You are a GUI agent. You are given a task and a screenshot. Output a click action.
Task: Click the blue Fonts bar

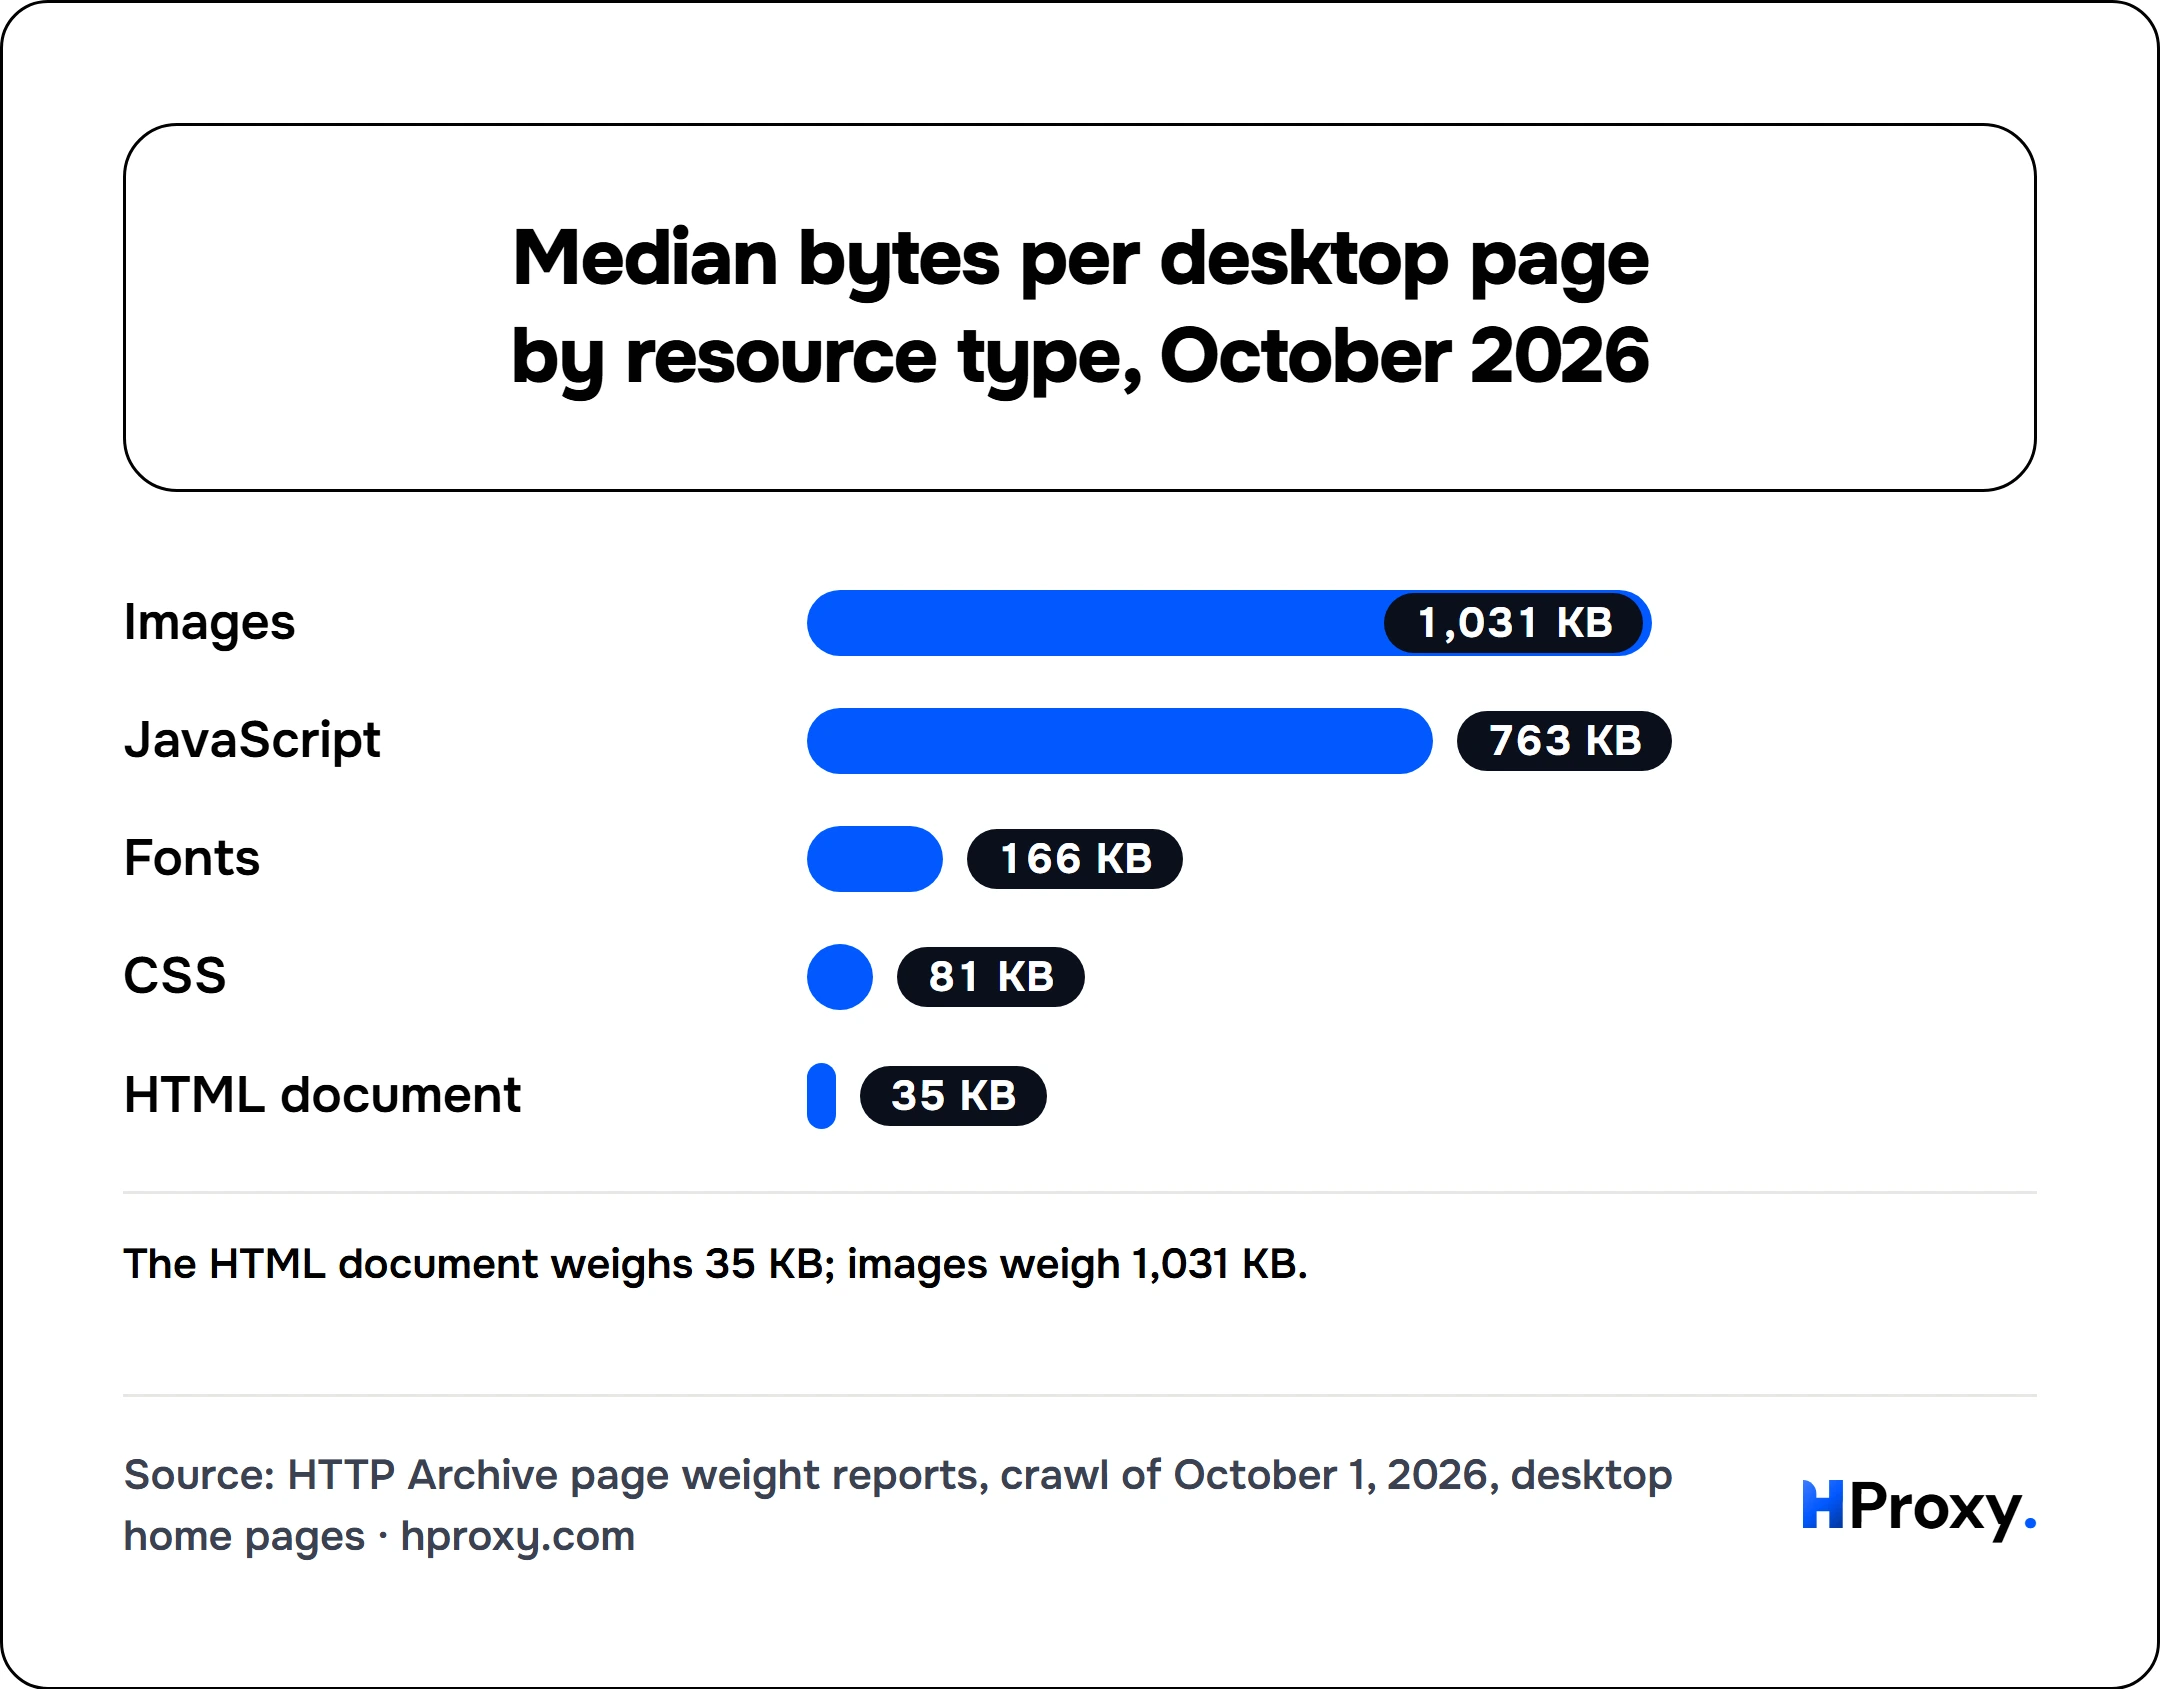875,859
